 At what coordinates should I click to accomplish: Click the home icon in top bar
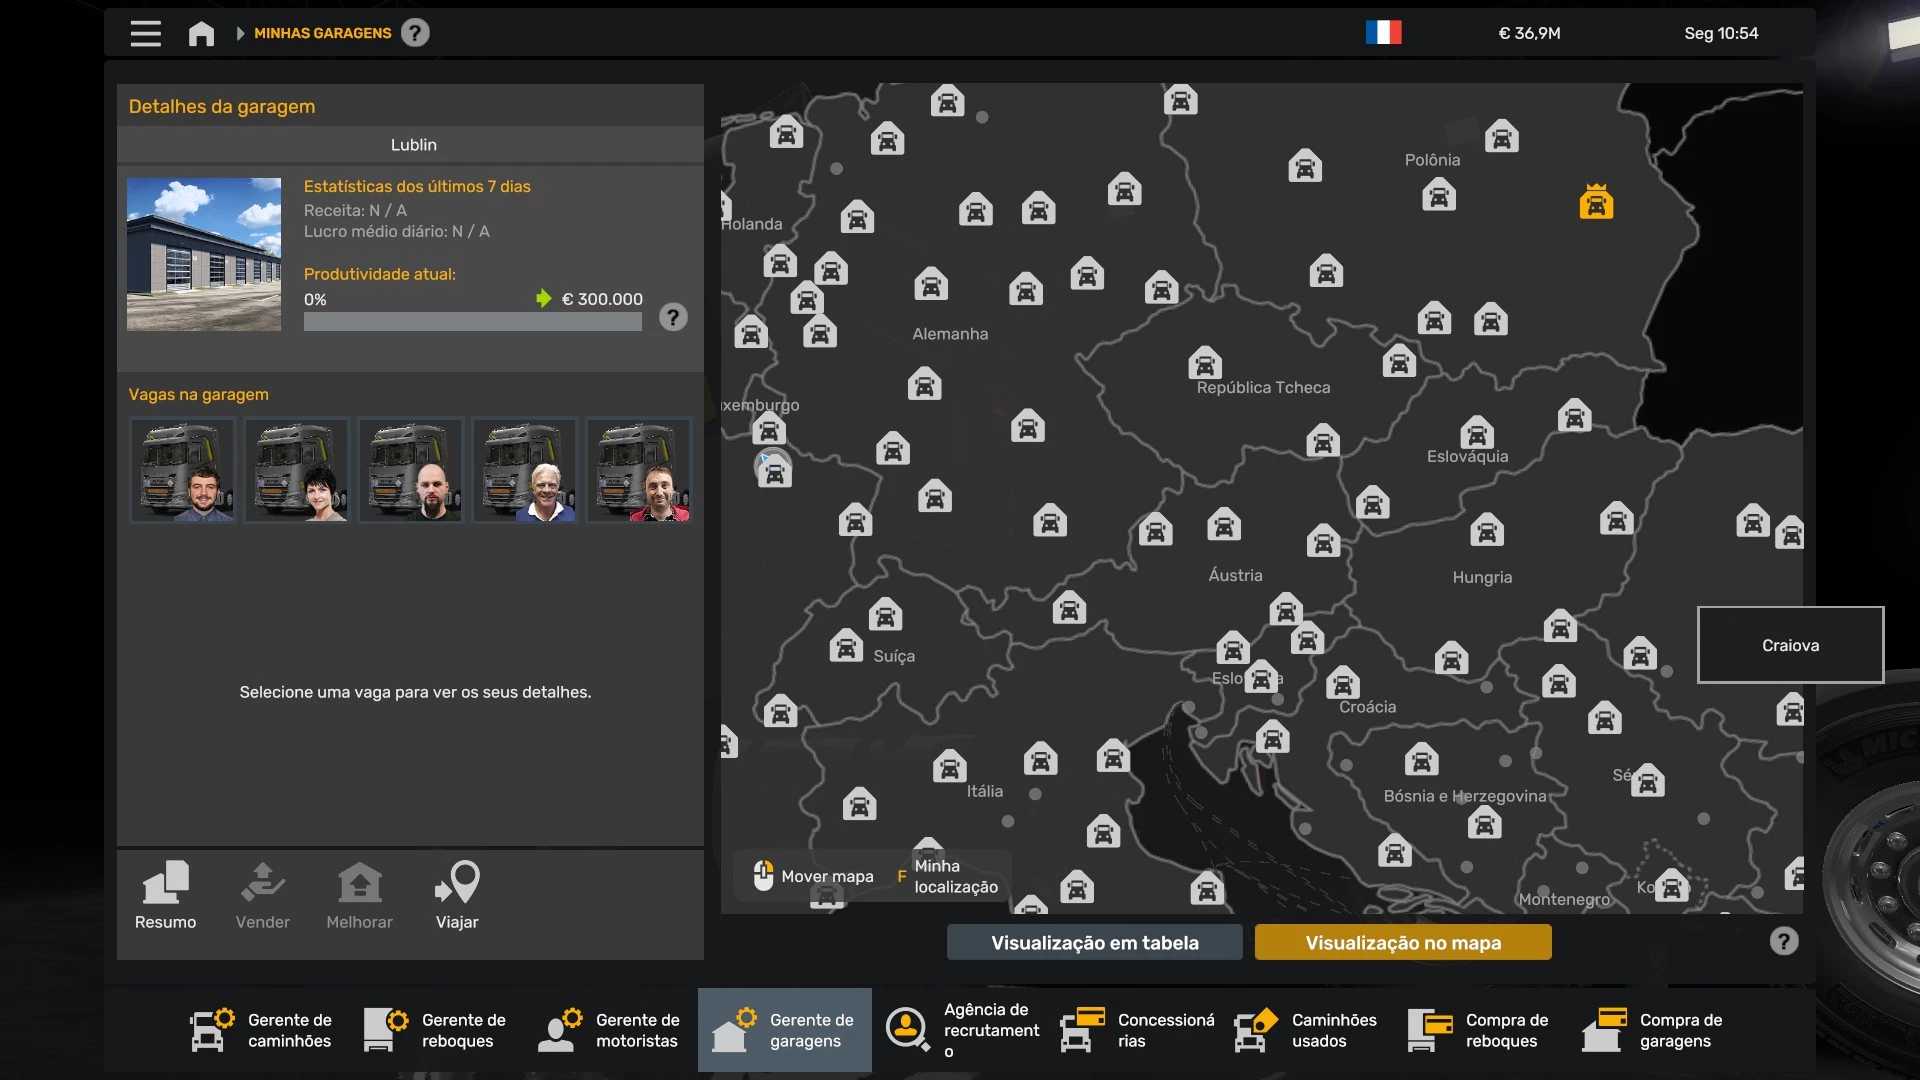pyautogui.click(x=201, y=33)
